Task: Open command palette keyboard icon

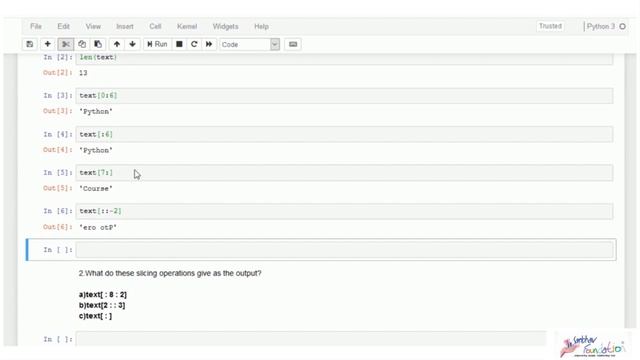Action: pos(293,44)
